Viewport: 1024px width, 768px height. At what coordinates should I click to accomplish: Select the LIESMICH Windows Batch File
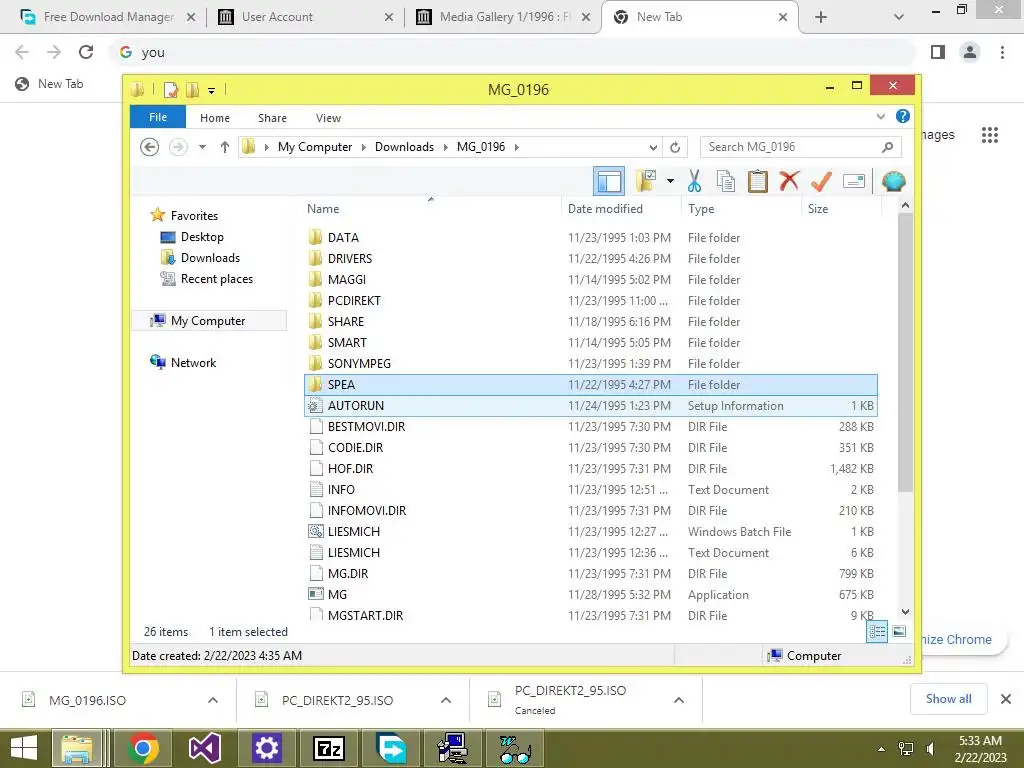click(x=590, y=532)
